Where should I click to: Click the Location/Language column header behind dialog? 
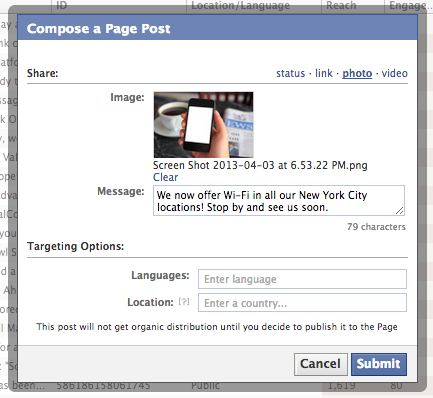point(240,5)
